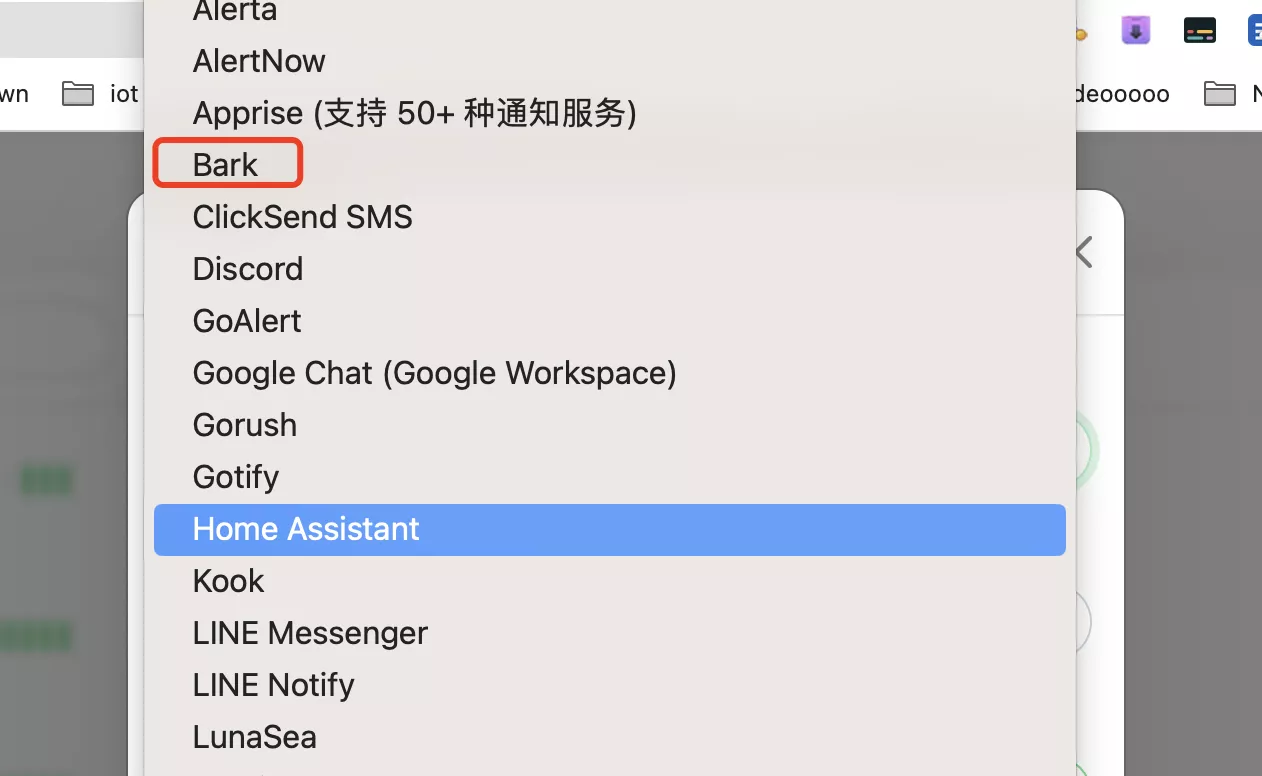Click the blue extension icon at toolbar edge
This screenshot has height=776, width=1262.
(x=1255, y=31)
